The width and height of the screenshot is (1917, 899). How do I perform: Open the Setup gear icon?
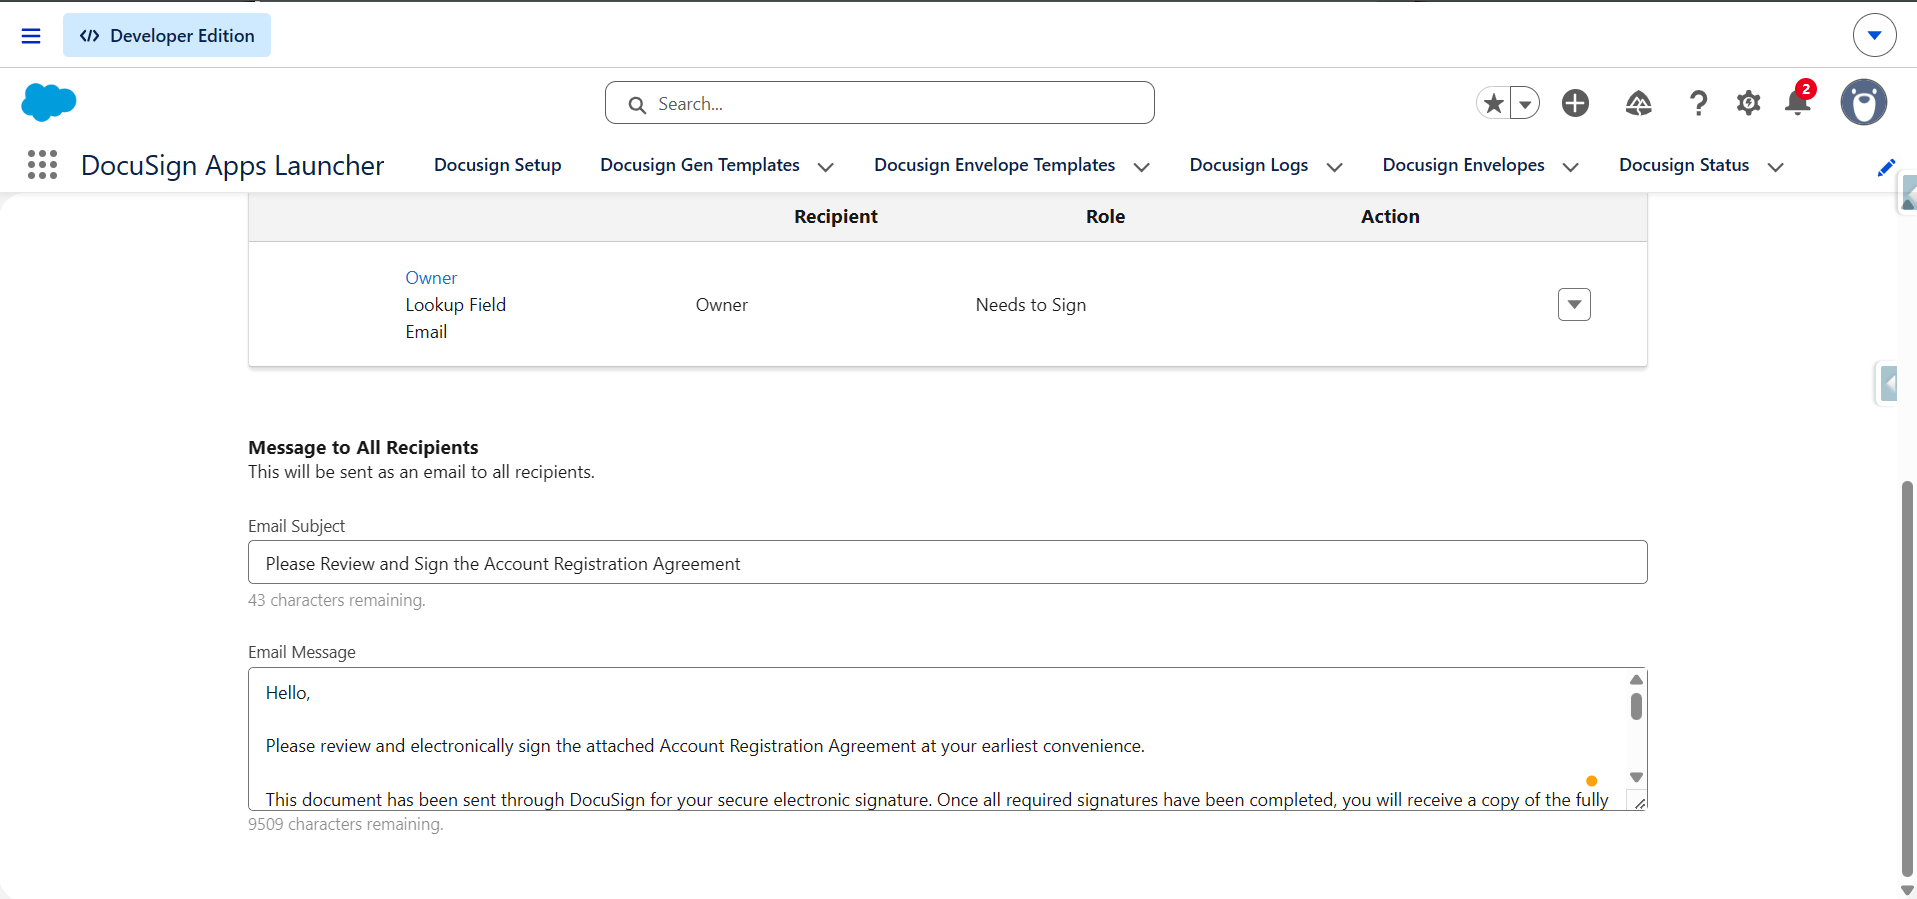[1748, 103]
